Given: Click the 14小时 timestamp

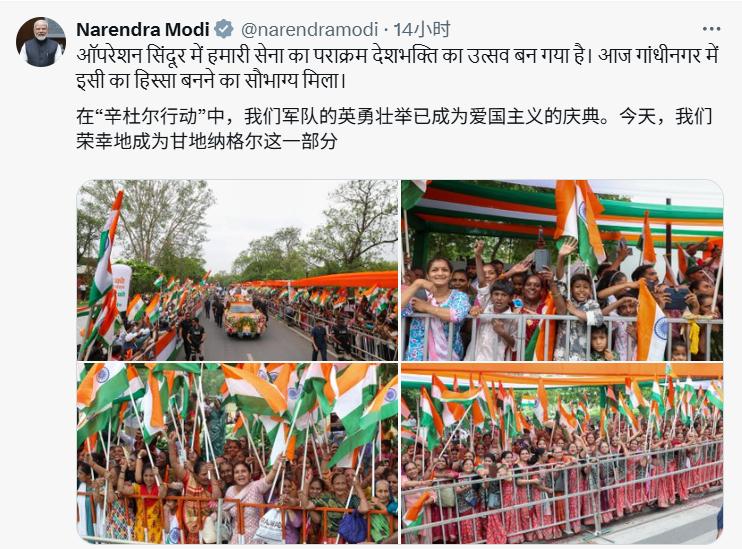Looking at the screenshot, I should (x=422, y=29).
